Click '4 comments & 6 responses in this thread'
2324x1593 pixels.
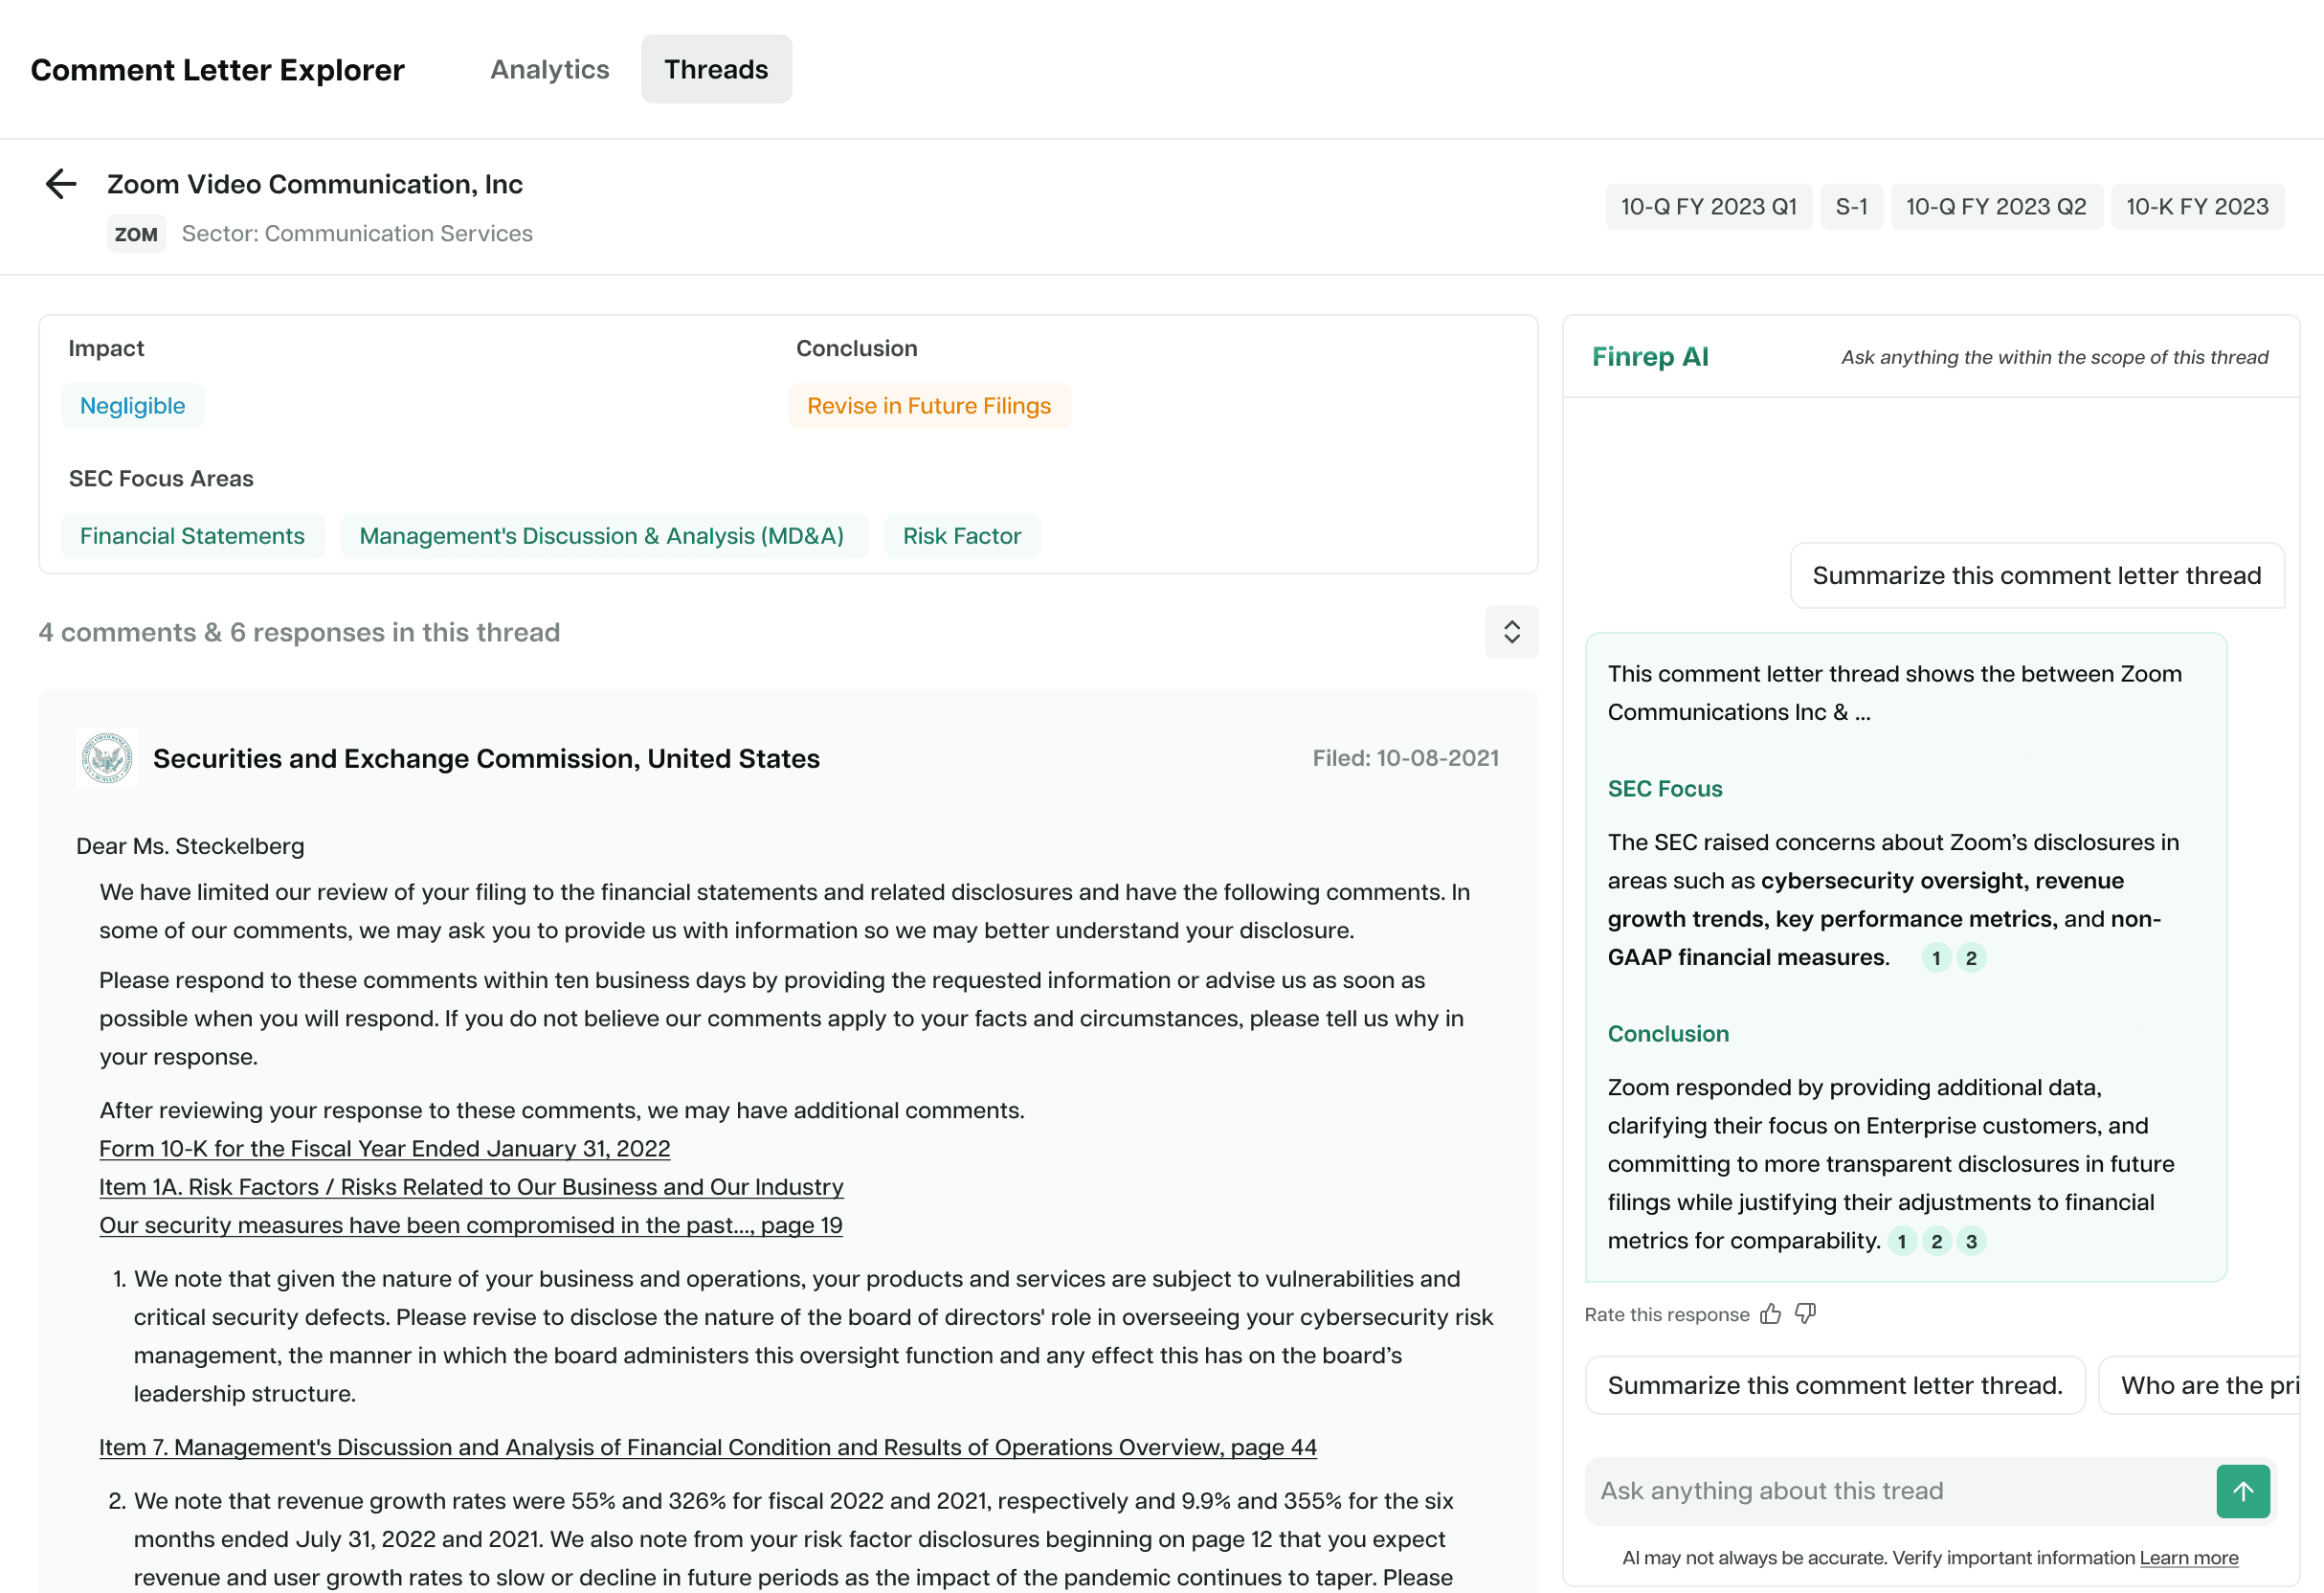pyautogui.click(x=299, y=632)
